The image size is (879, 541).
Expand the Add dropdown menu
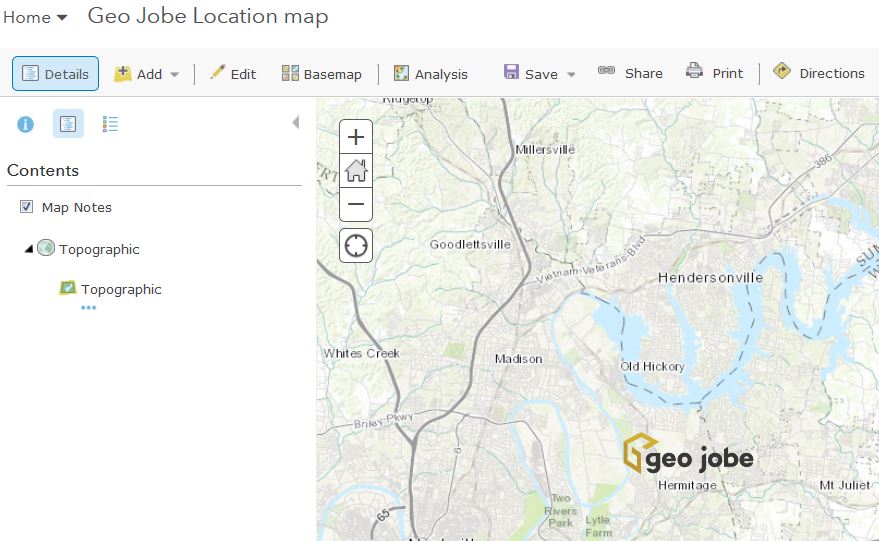click(147, 74)
